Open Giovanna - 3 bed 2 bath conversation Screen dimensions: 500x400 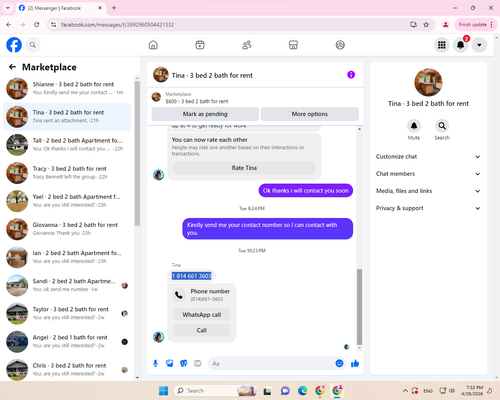67,229
